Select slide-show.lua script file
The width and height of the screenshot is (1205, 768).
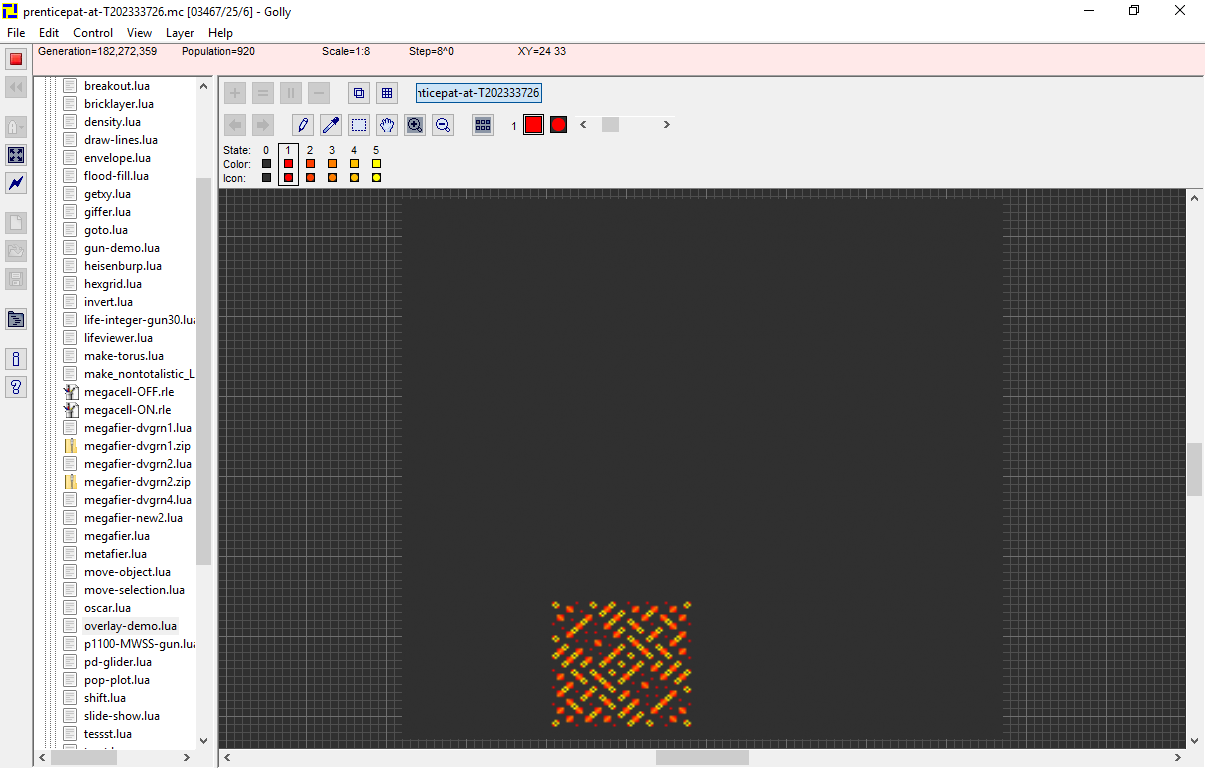pyautogui.click(x=122, y=716)
